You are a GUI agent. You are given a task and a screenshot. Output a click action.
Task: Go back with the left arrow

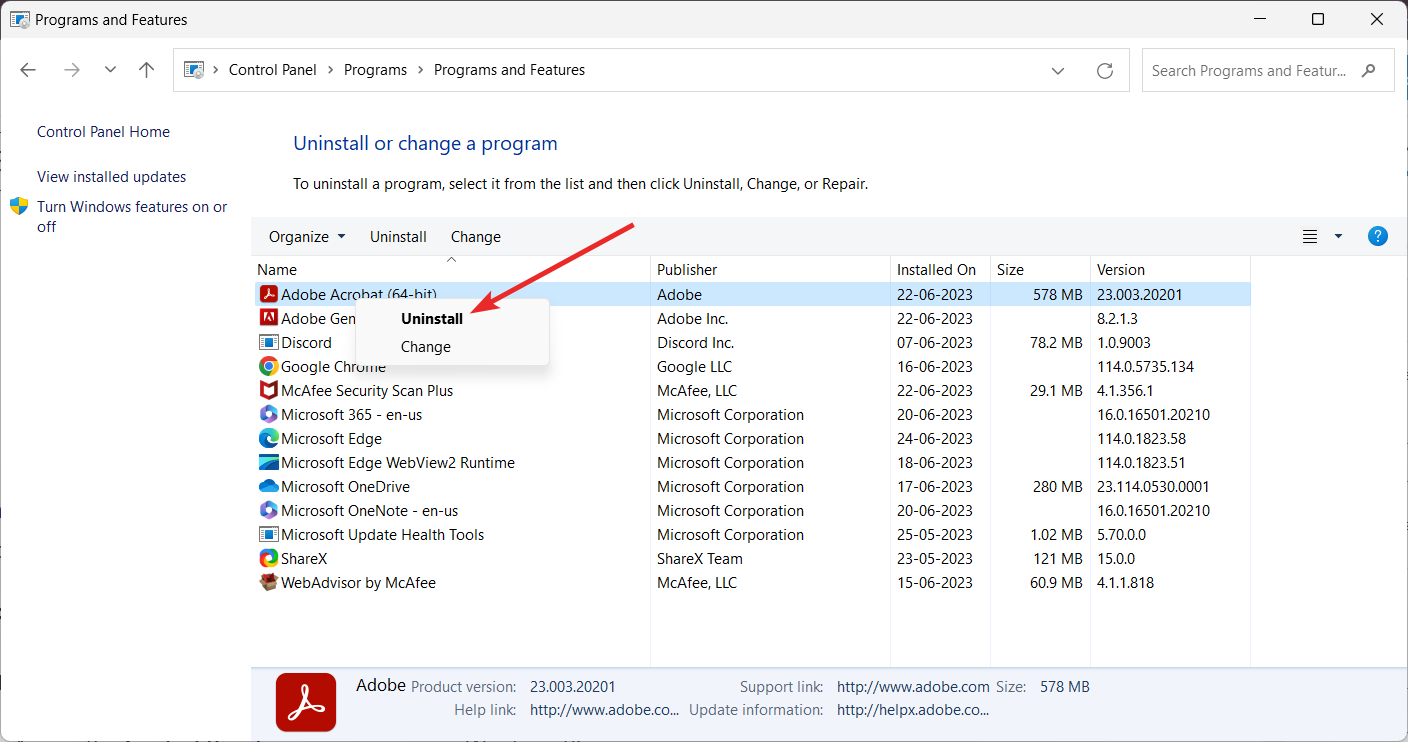28,70
